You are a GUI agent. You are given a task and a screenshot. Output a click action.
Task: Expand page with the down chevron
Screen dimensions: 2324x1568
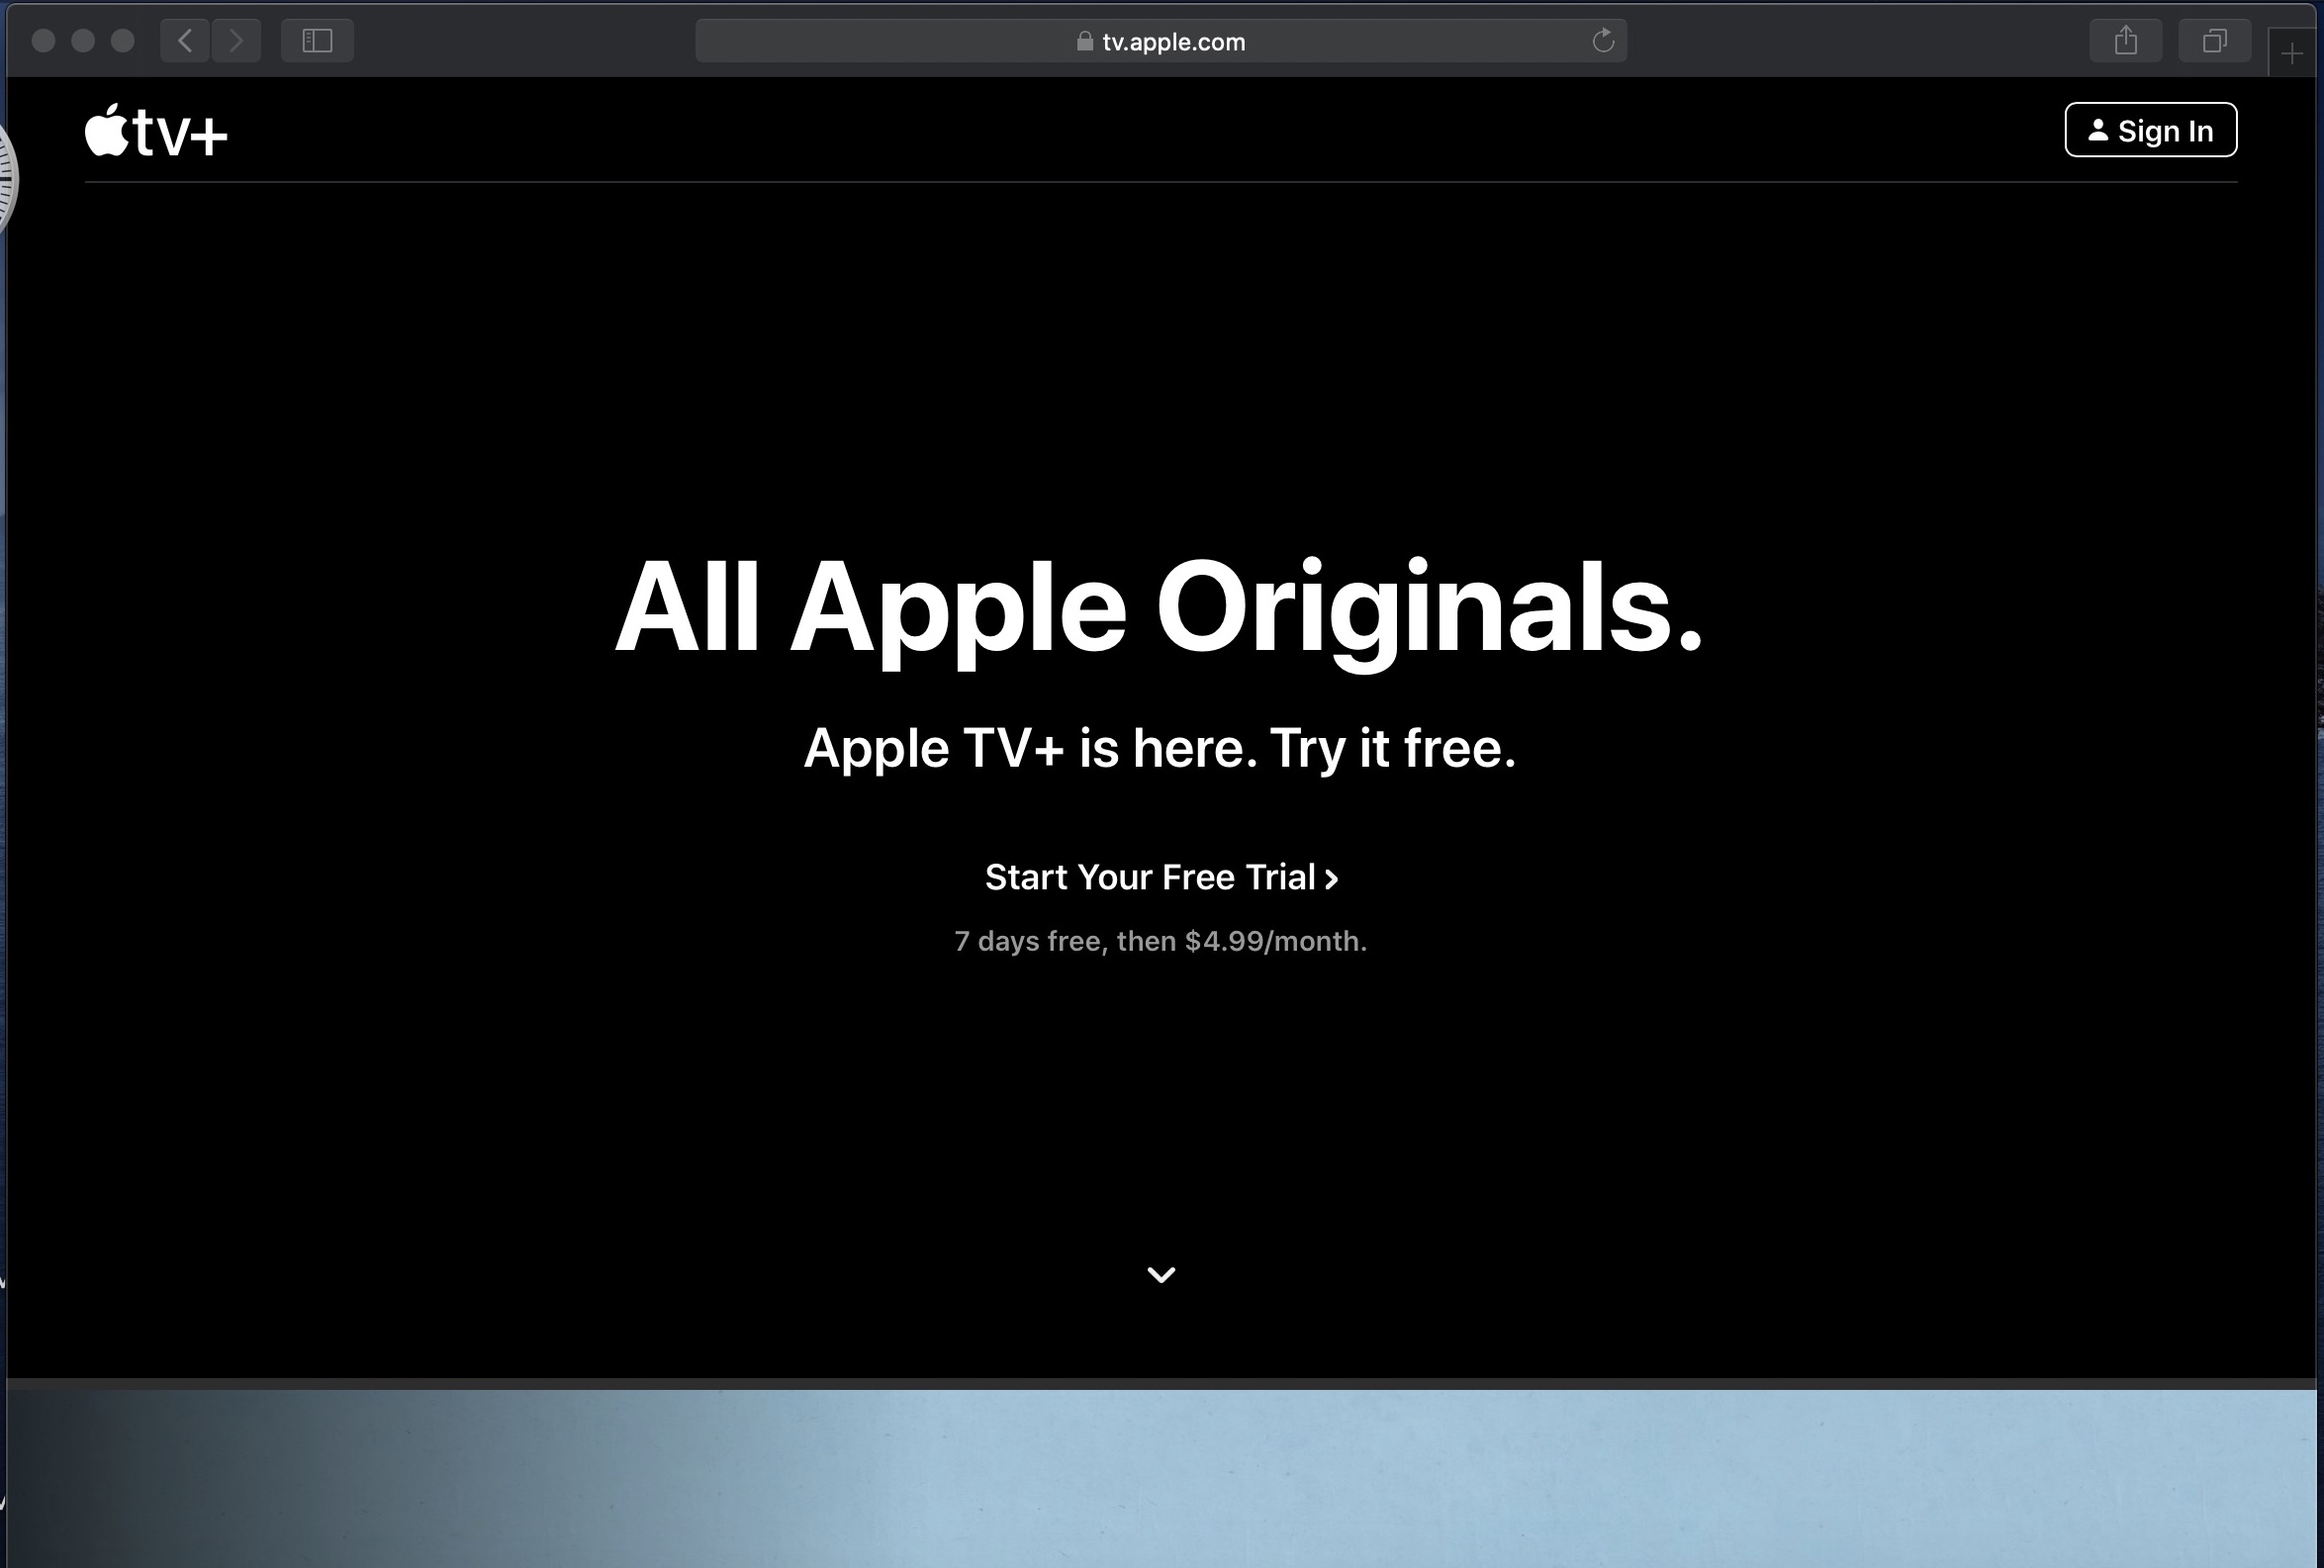click(x=1161, y=1274)
